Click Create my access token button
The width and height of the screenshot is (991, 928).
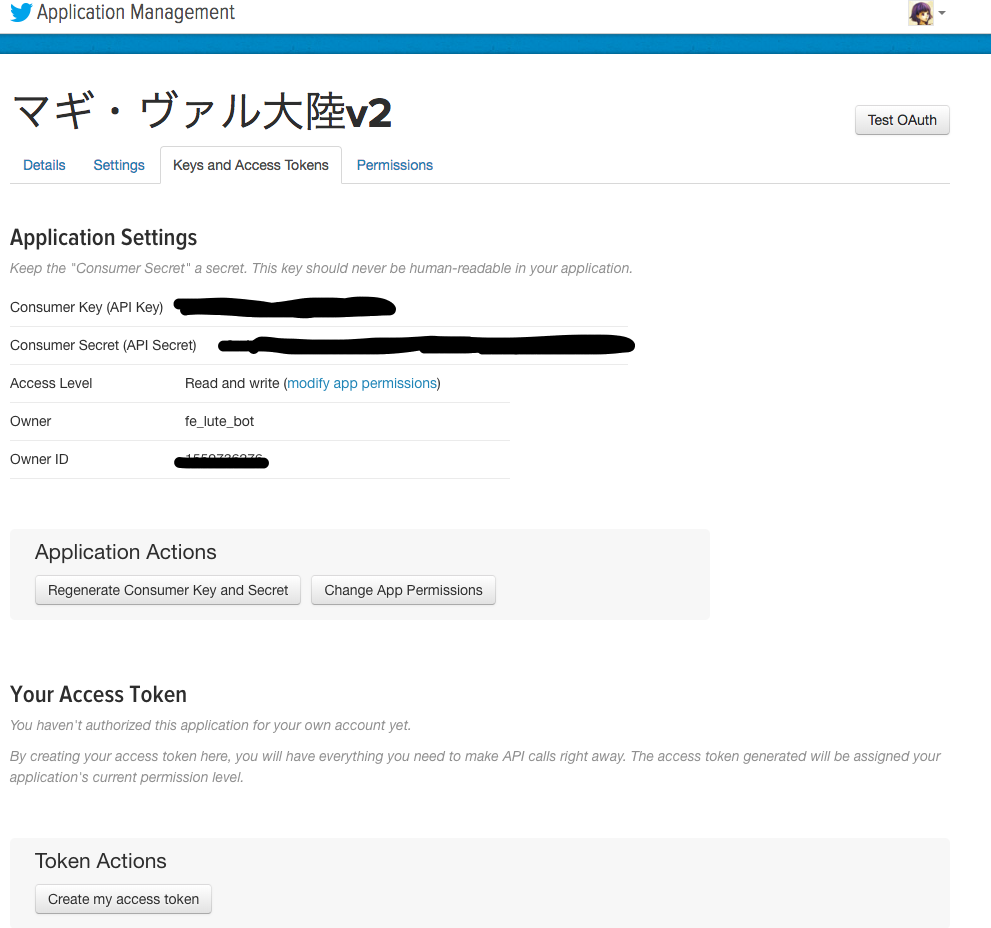click(123, 899)
